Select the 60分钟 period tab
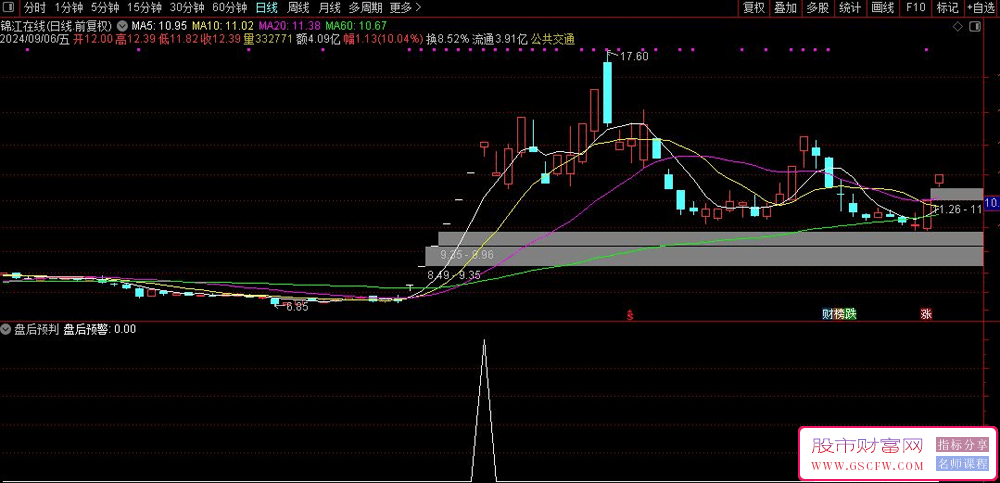 coord(230,8)
